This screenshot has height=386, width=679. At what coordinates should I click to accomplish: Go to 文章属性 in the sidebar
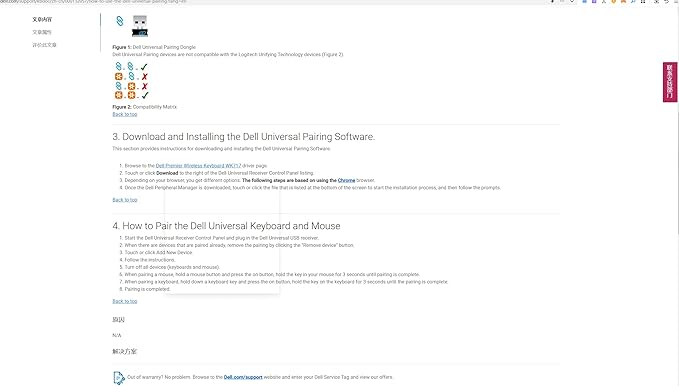click(x=42, y=32)
